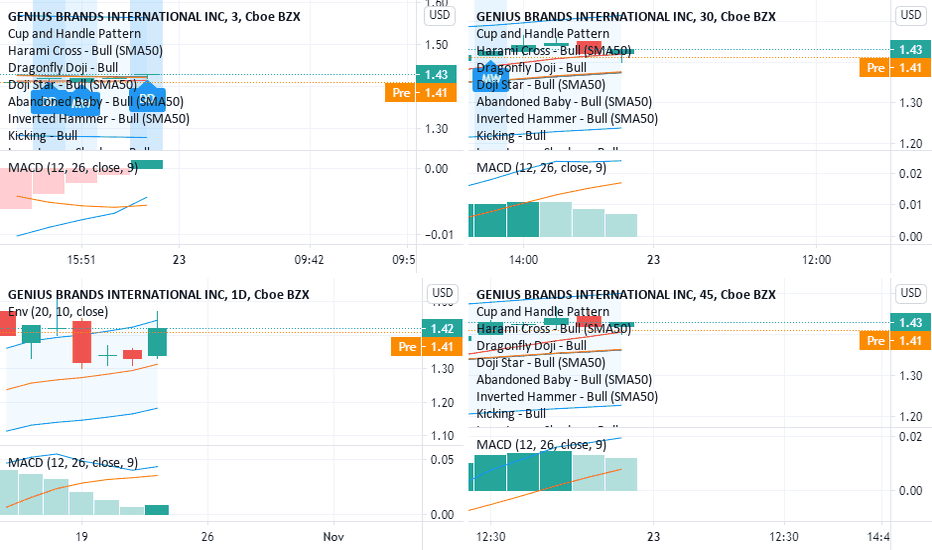Click the 14:00 time axis label in 30-minute chart

coord(523,259)
